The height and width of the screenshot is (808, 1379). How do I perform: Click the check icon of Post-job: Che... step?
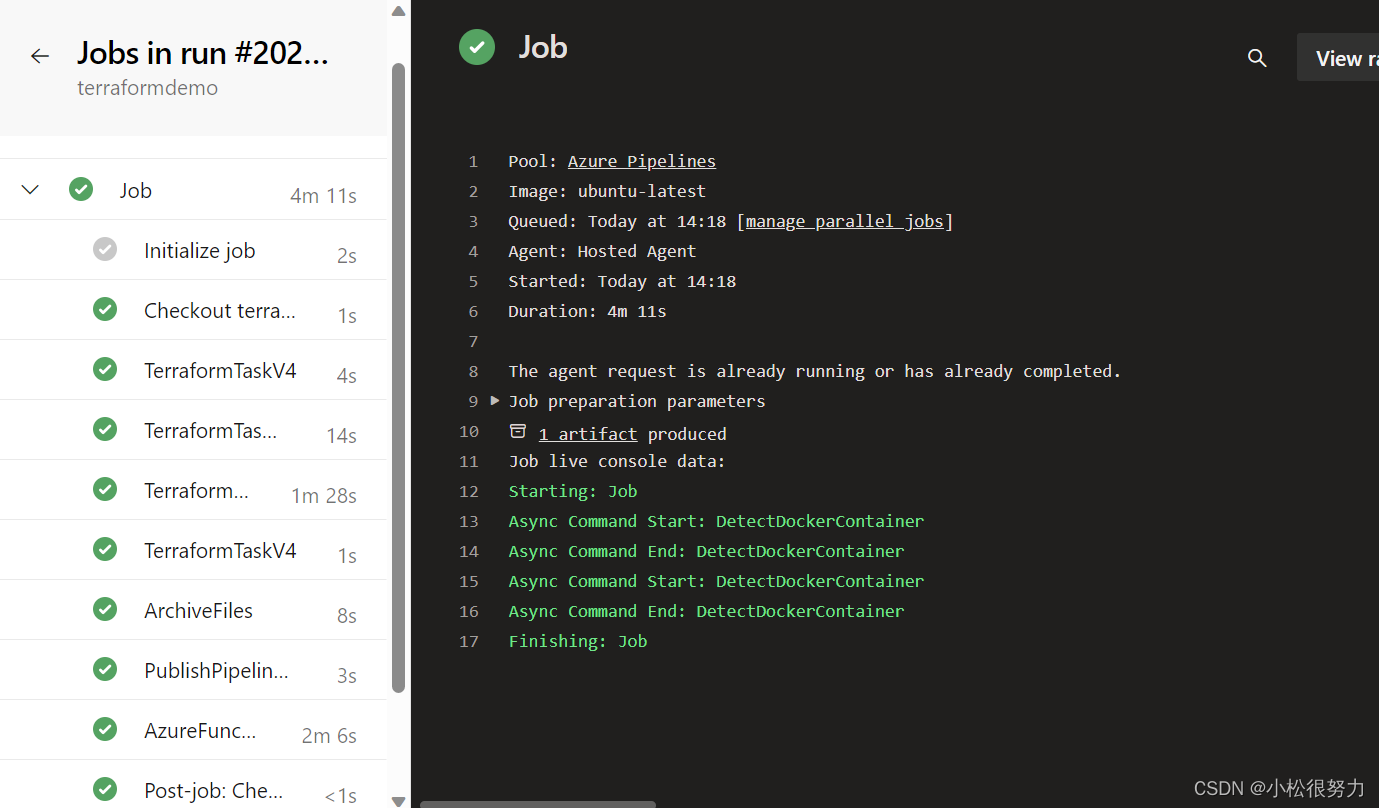[x=105, y=789]
